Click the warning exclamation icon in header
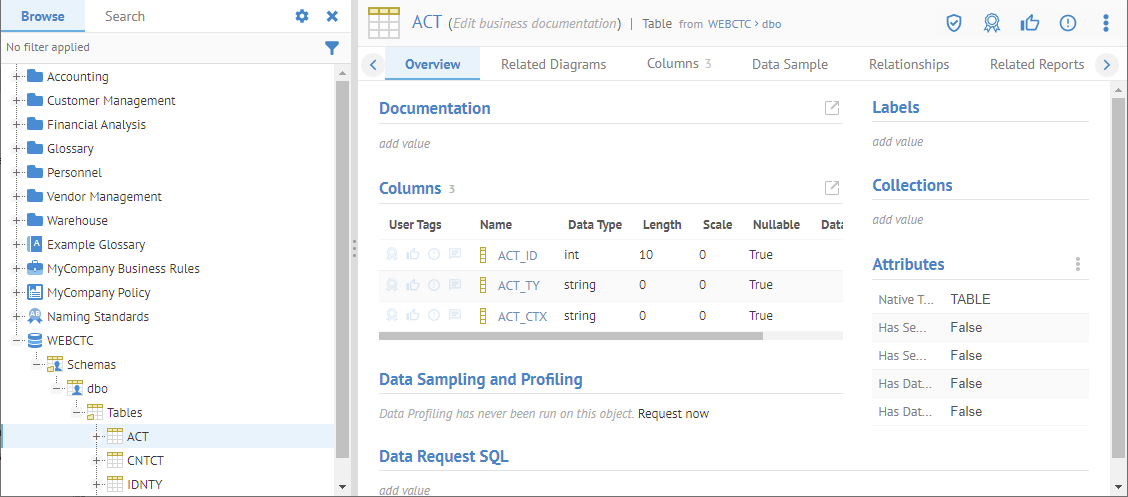1128x497 pixels. click(x=1067, y=23)
